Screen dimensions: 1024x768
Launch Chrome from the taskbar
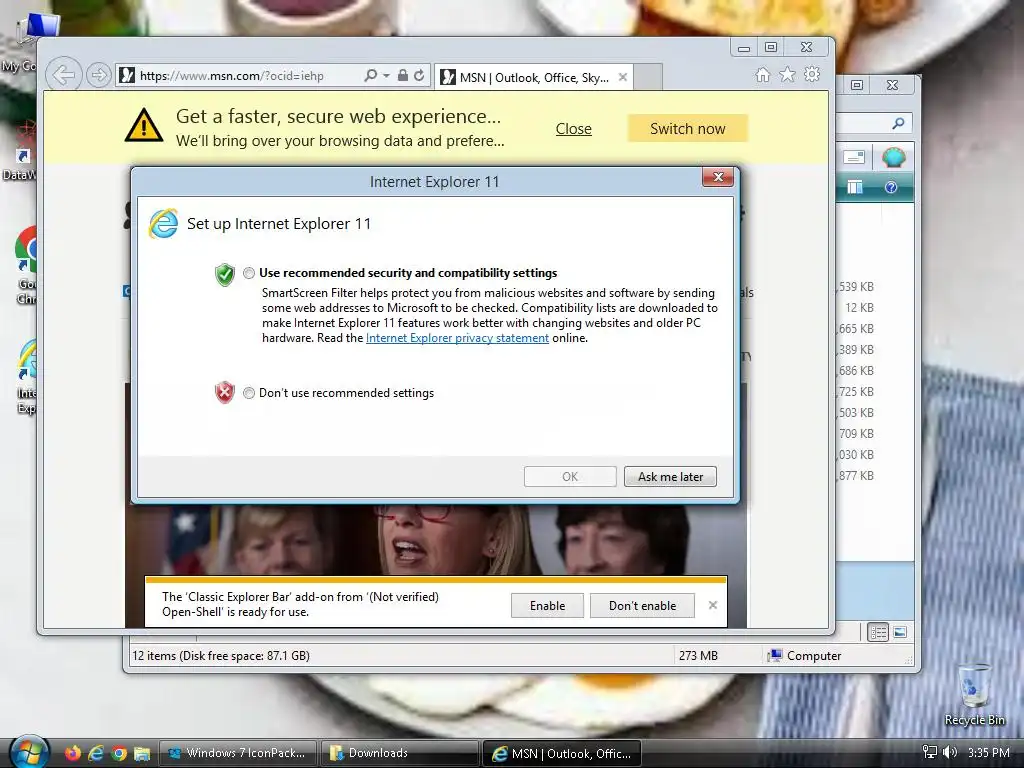coord(119,753)
